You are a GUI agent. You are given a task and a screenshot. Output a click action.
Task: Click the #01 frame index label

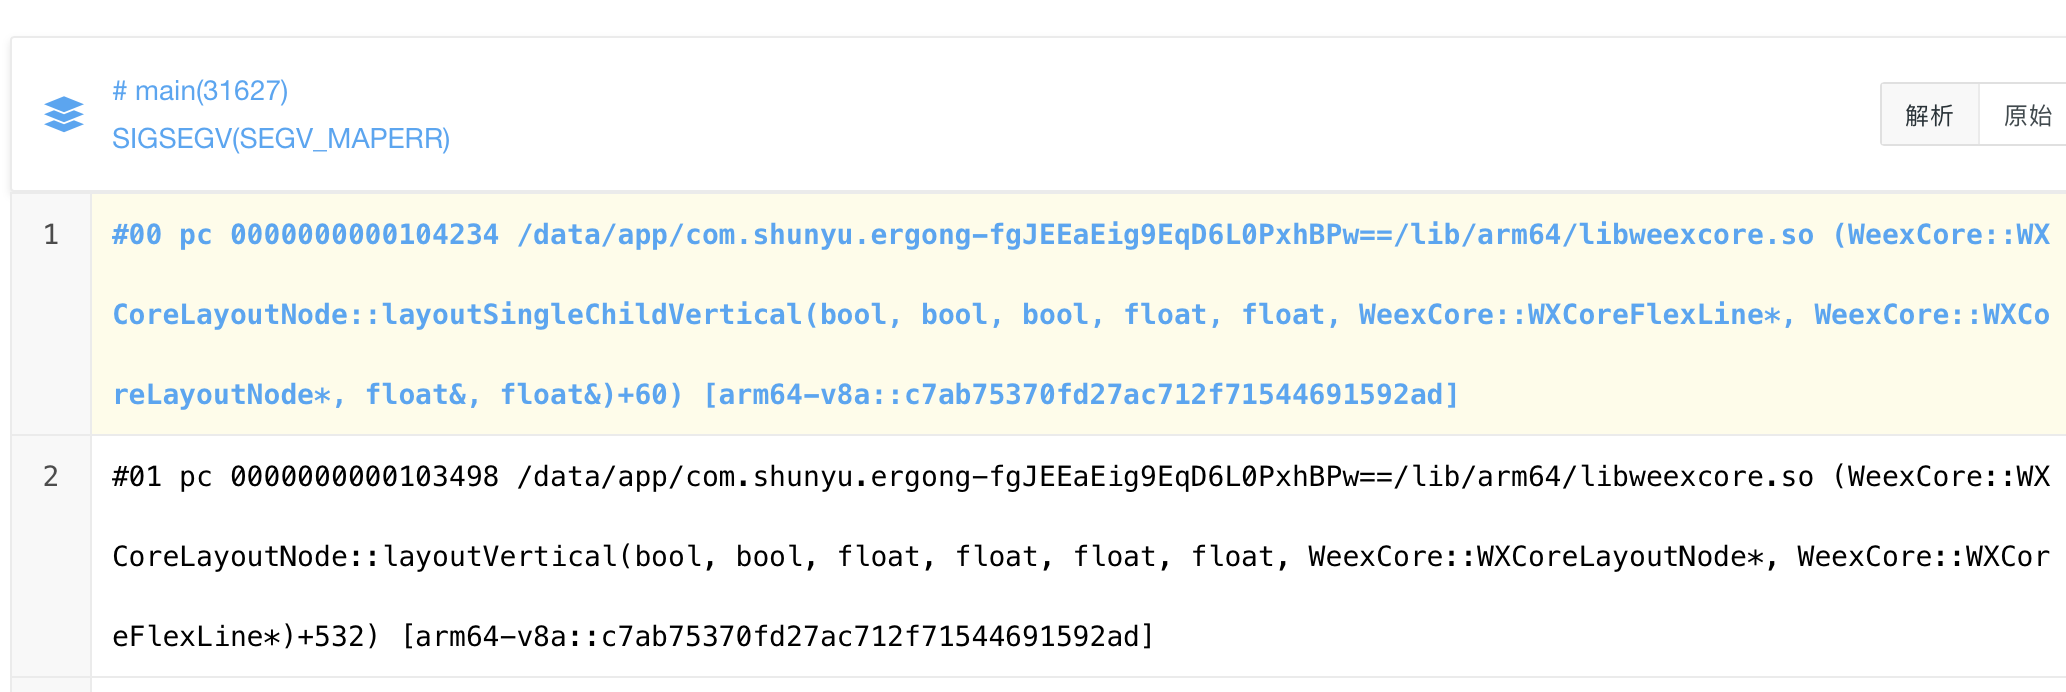[x=136, y=477]
